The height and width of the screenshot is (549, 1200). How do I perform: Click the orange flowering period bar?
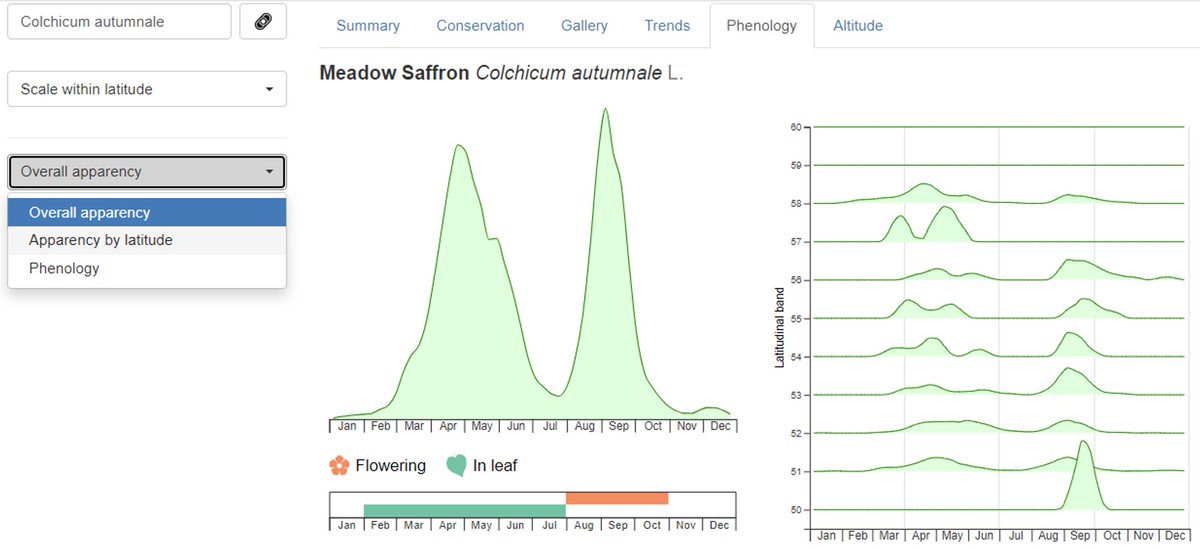pos(617,498)
